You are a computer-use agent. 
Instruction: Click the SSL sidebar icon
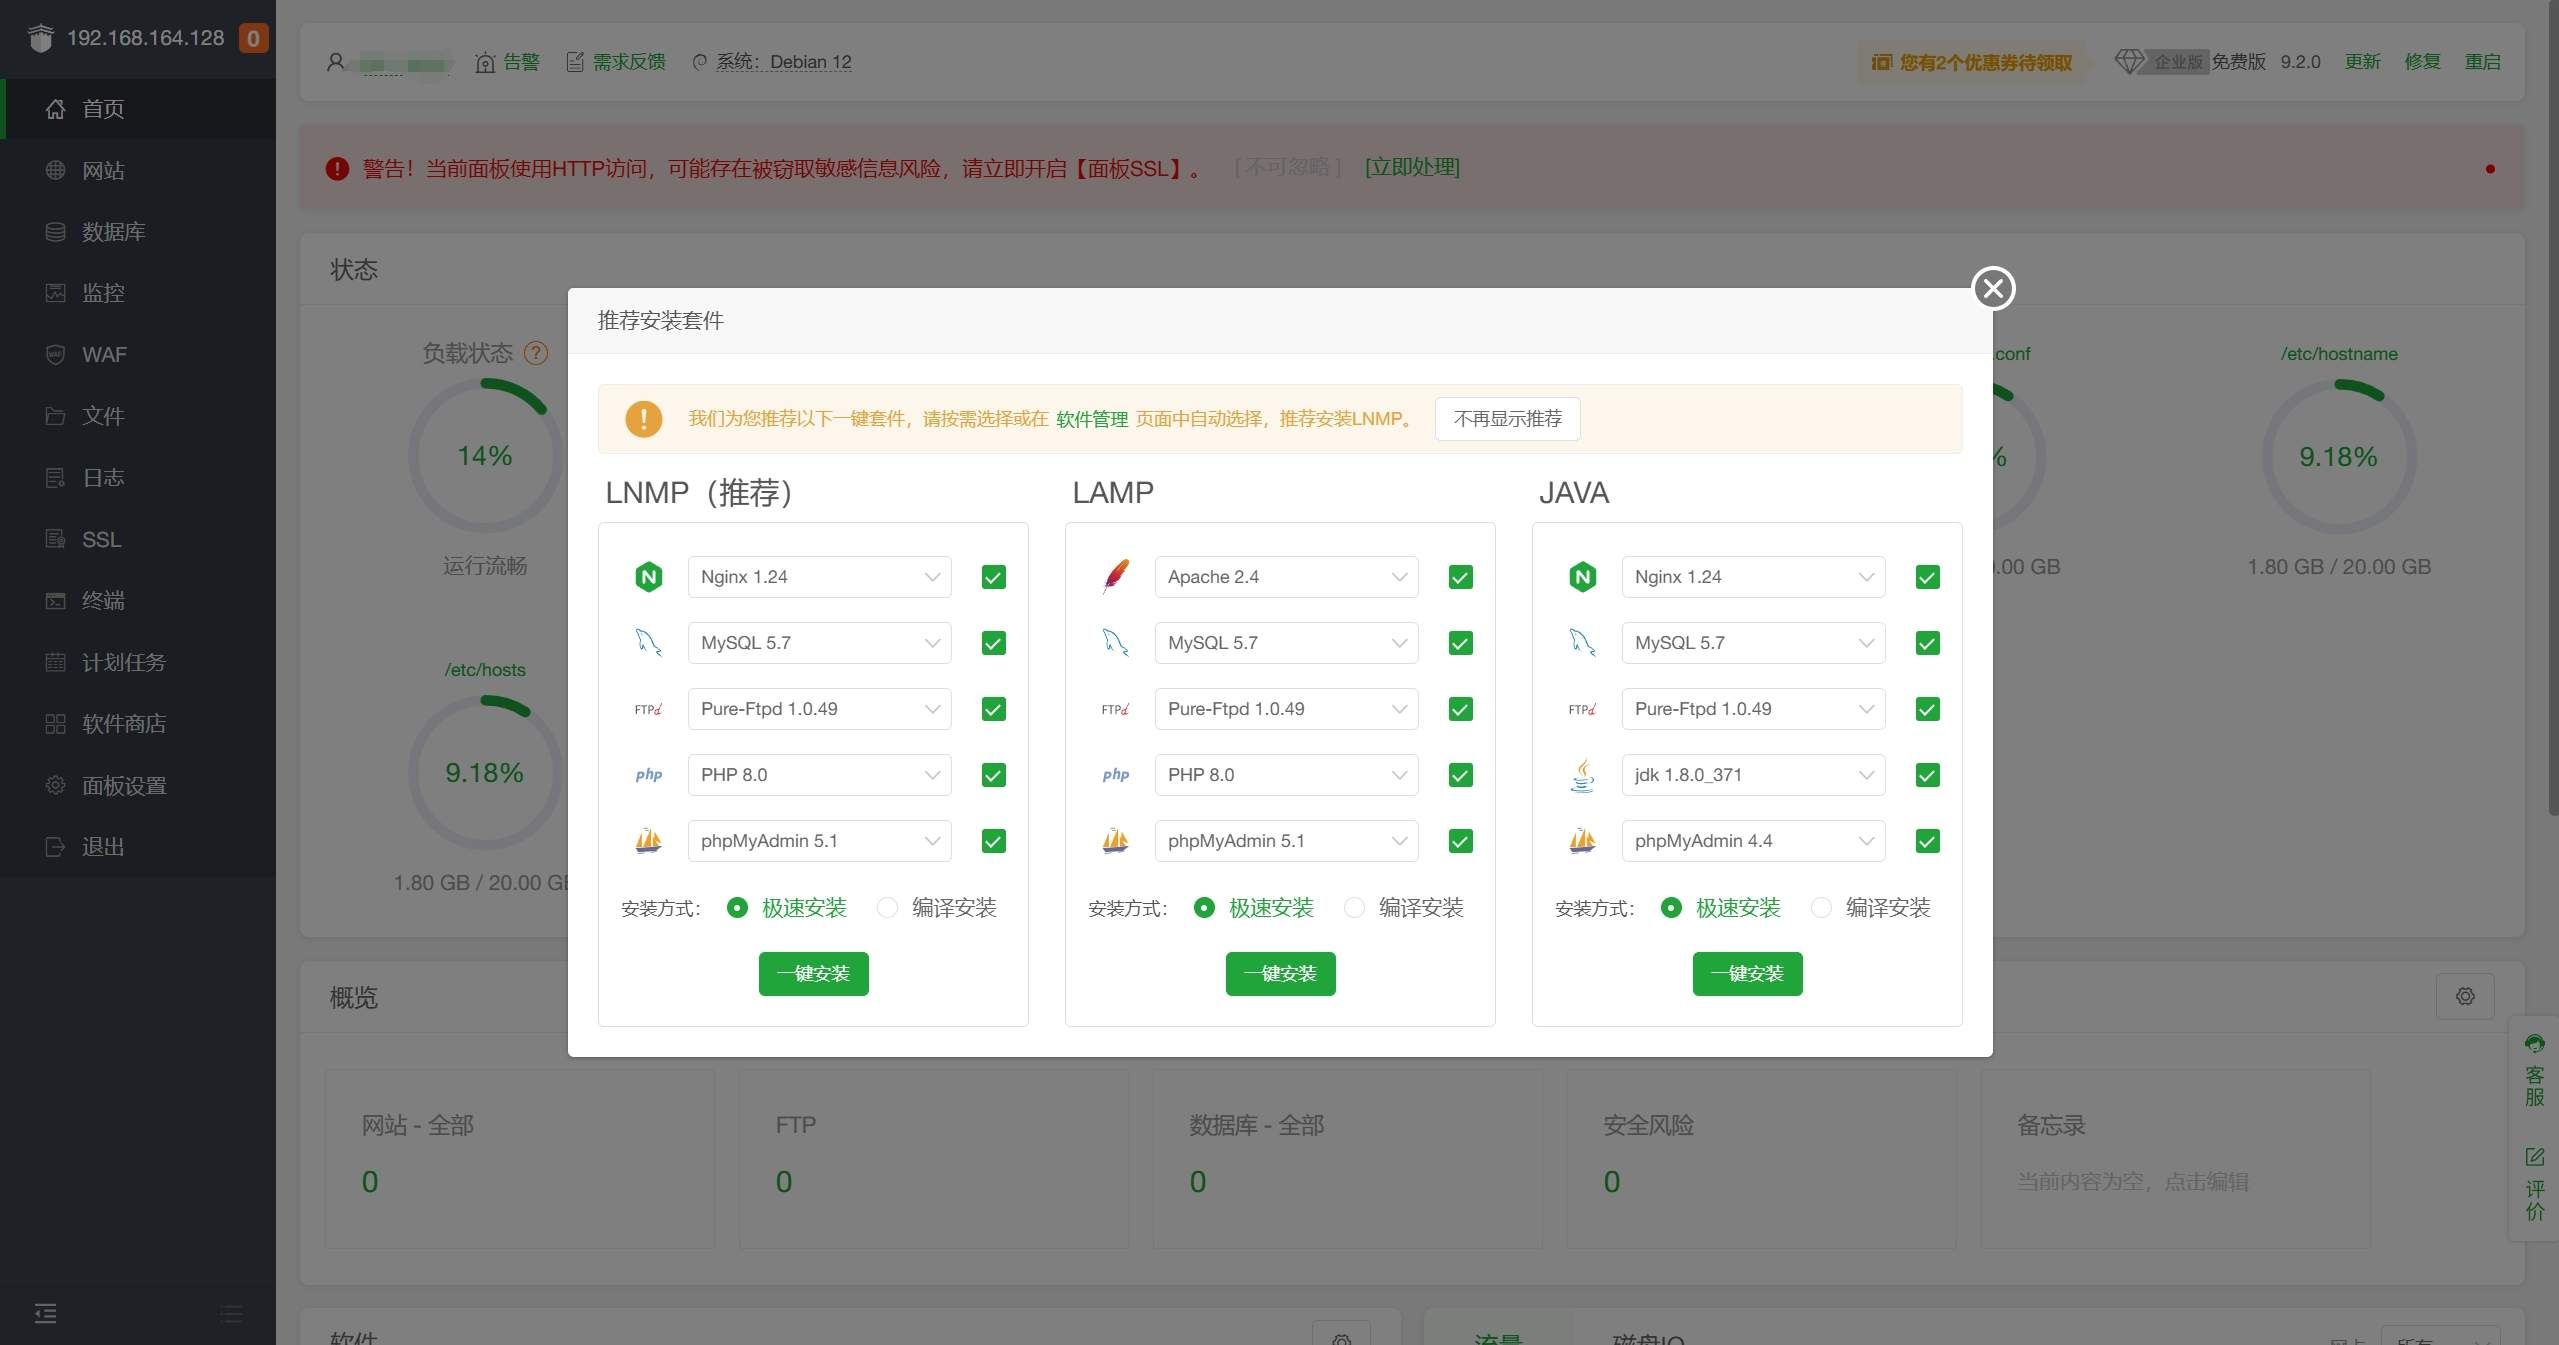tap(52, 538)
